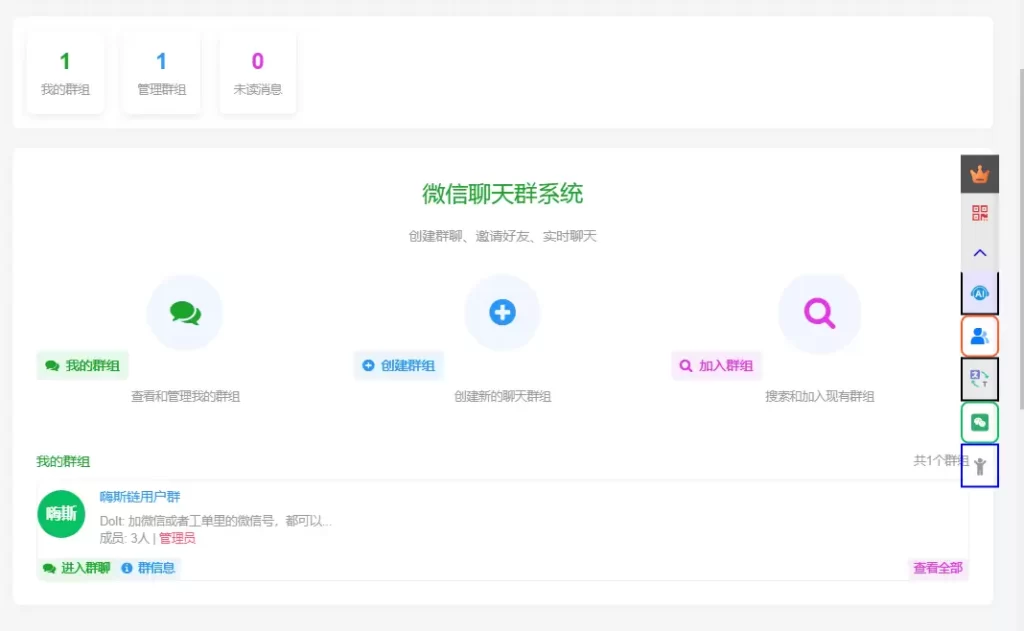The width and height of the screenshot is (1024, 631).
Task: Click the group's last message preview text
Action: tap(216, 521)
